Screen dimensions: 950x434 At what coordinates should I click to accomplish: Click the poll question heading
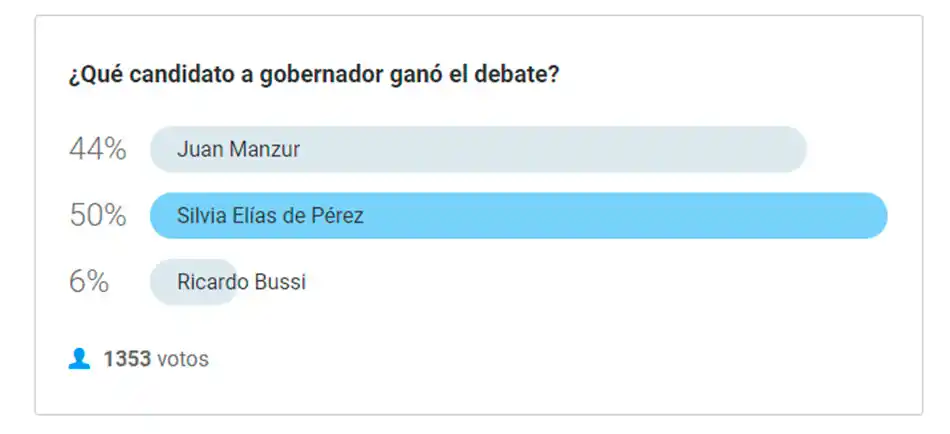coord(313,76)
